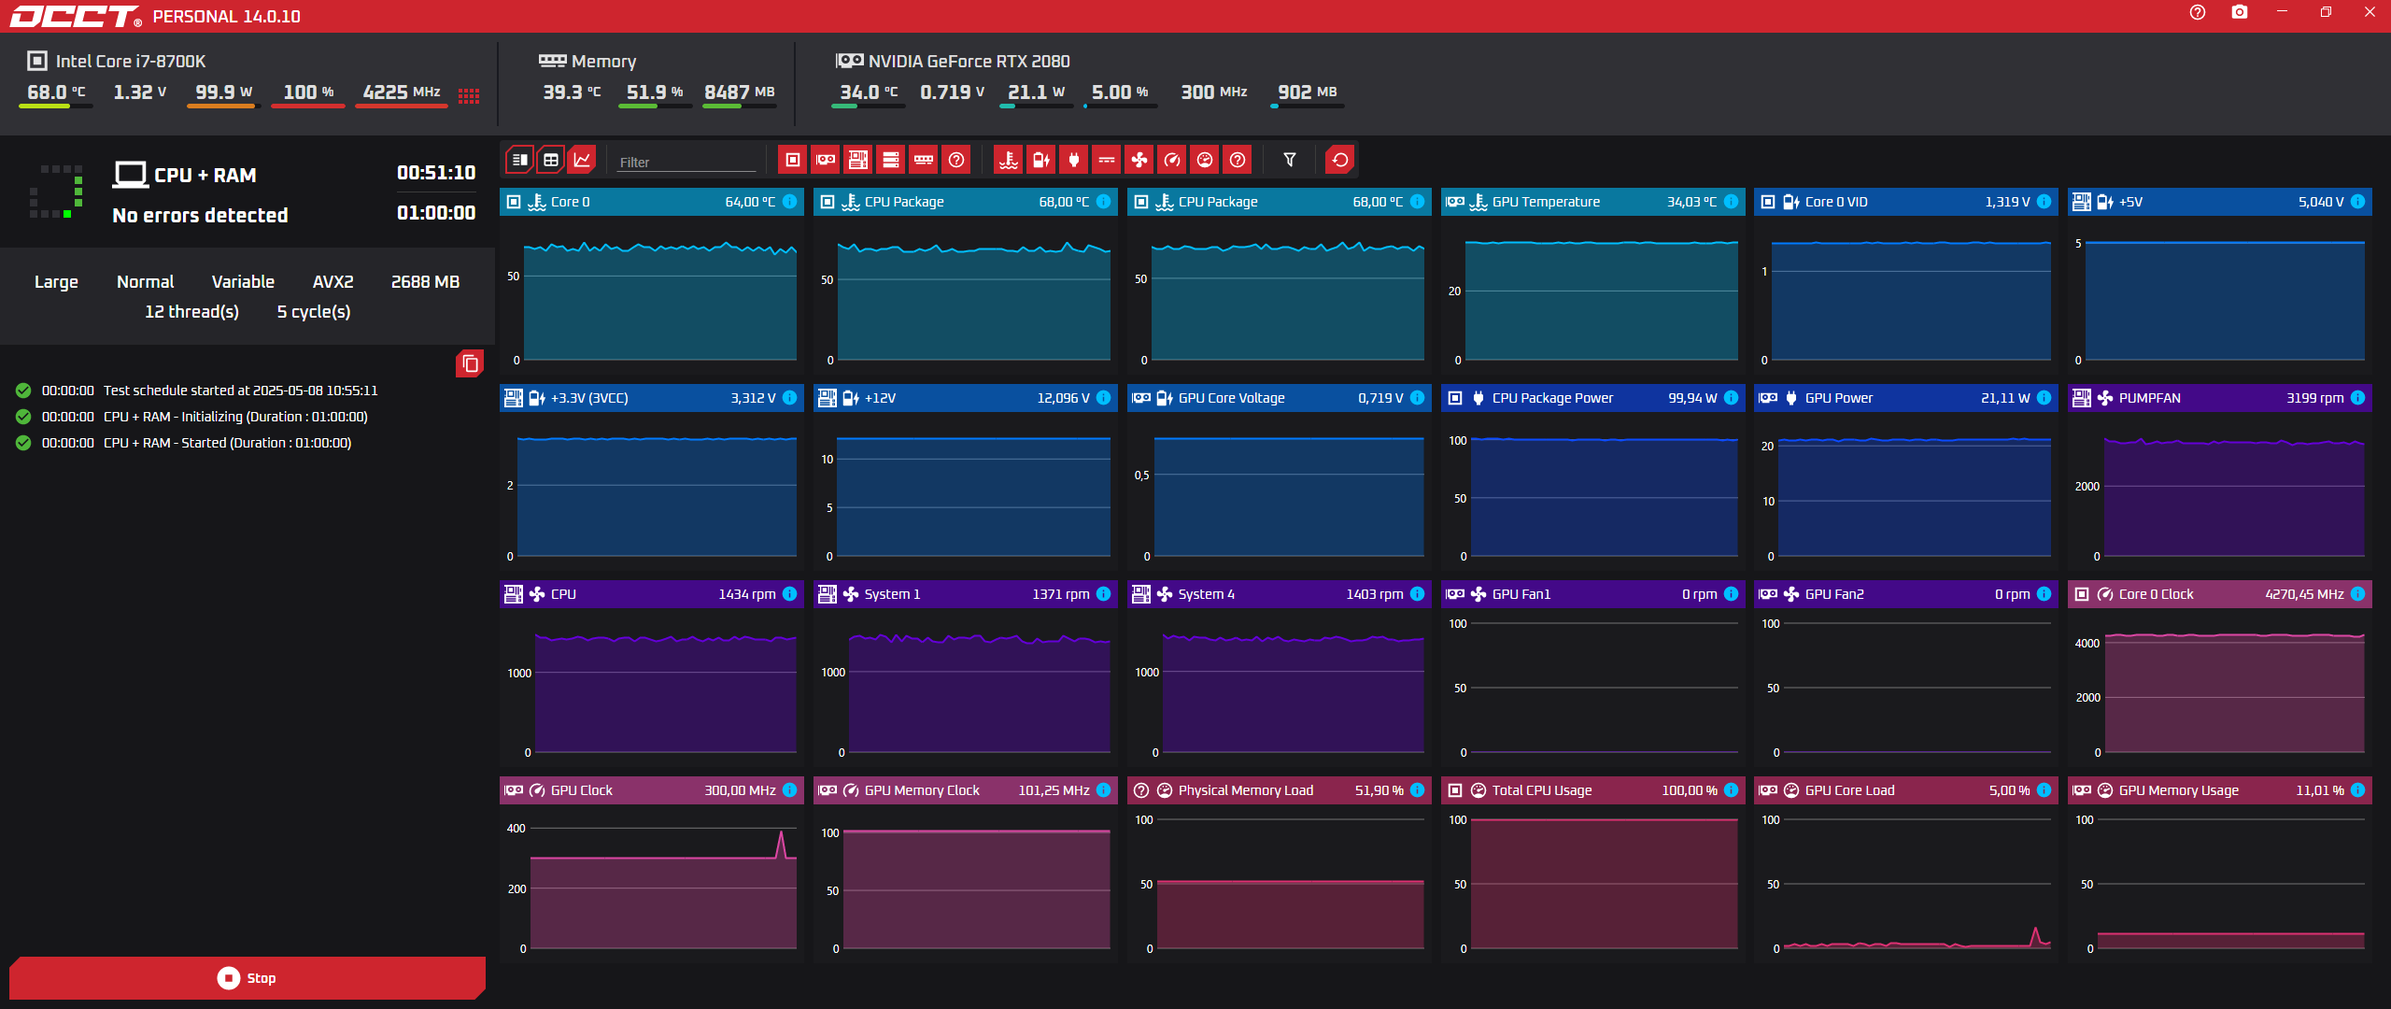This screenshot has height=1009, width=2391.
Task: Open the help icon in title bar
Action: click(x=2197, y=13)
